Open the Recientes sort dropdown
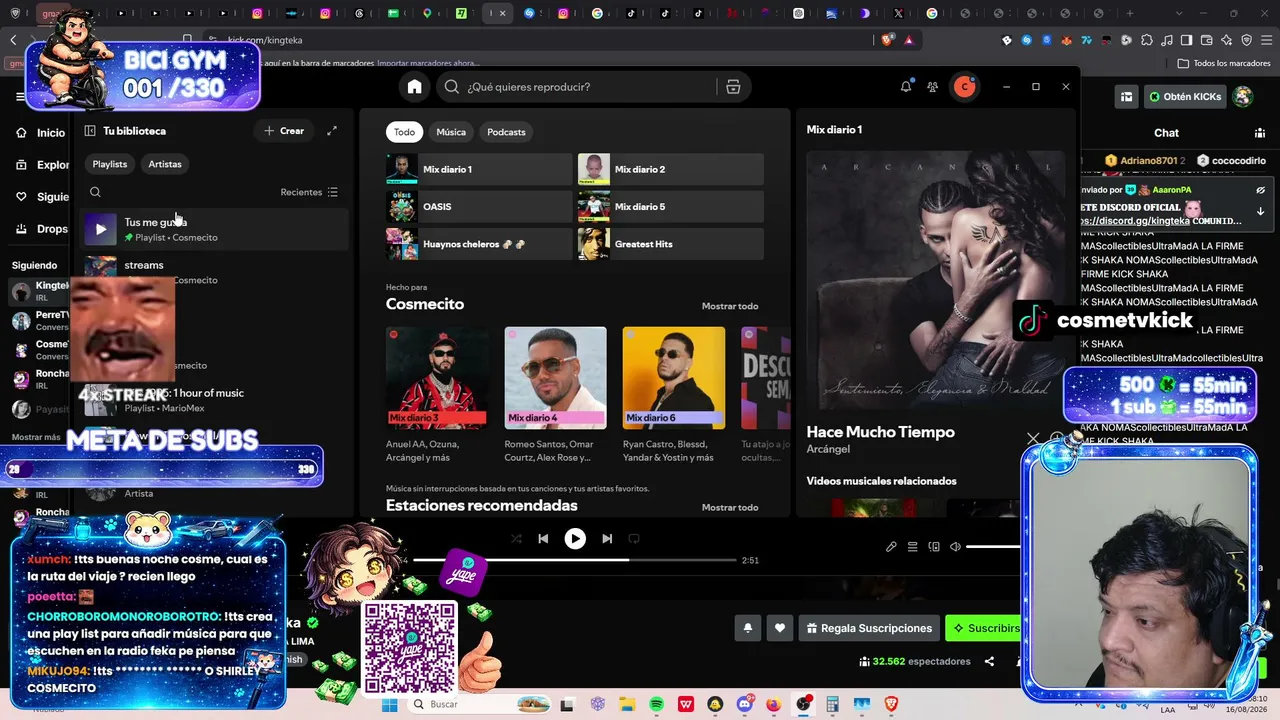Viewport: 1280px width, 720px height. tap(309, 192)
